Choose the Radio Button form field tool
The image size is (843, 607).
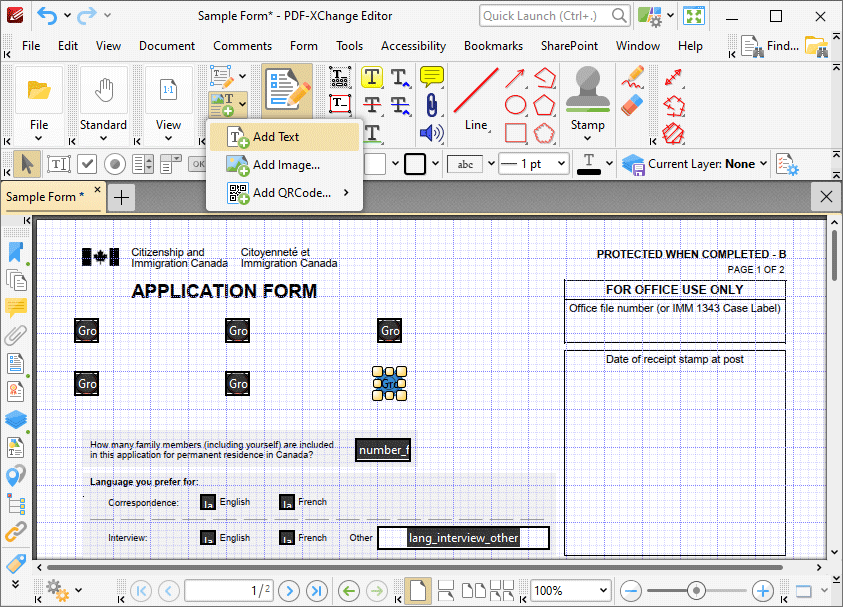tap(115, 164)
